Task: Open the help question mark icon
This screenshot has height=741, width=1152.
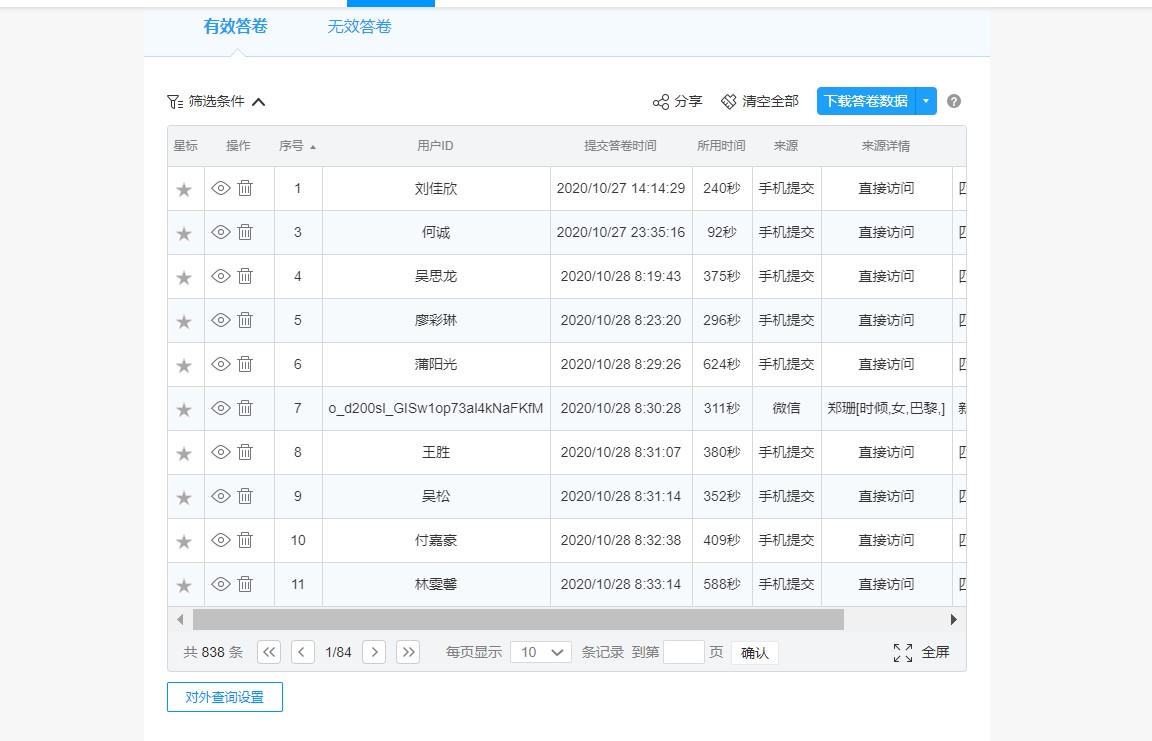Action: click(x=953, y=100)
